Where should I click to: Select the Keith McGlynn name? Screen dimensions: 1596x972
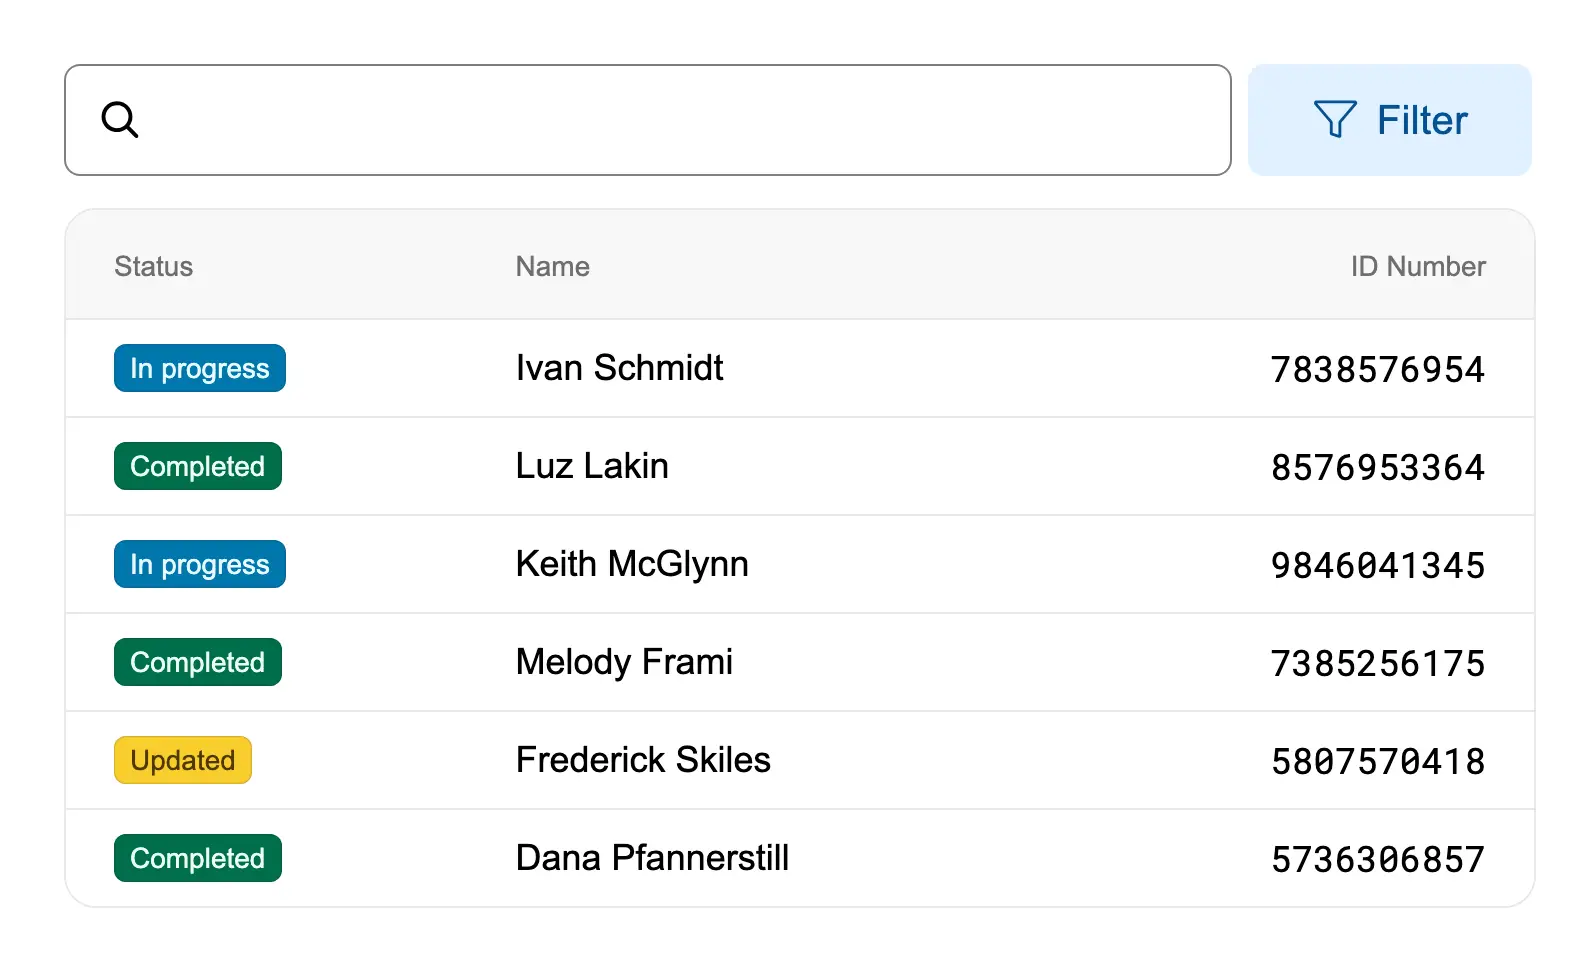click(x=632, y=564)
